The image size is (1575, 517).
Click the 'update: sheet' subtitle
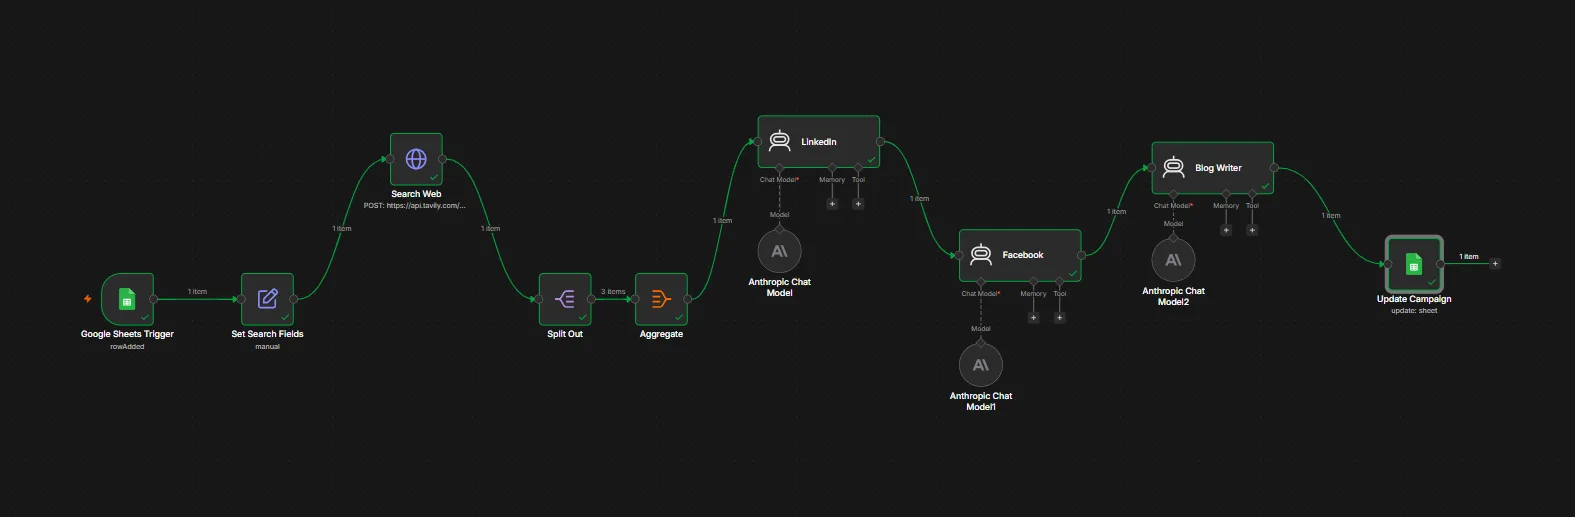[1414, 311]
